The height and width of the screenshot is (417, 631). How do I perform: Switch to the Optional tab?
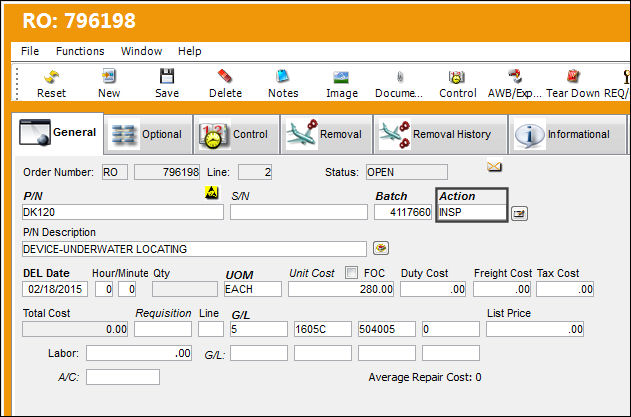point(148,134)
